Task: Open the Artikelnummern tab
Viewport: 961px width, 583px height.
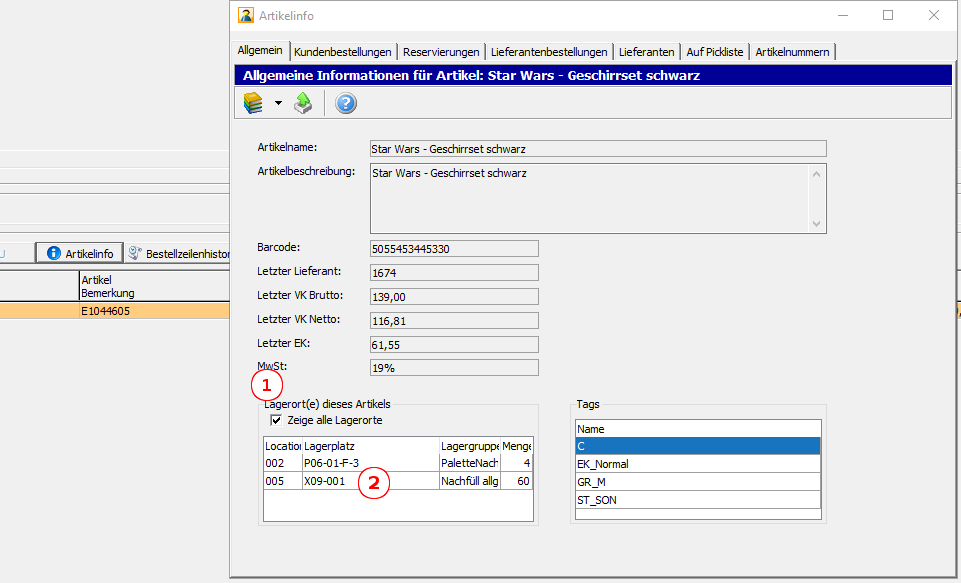Action: pyautogui.click(x=792, y=52)
